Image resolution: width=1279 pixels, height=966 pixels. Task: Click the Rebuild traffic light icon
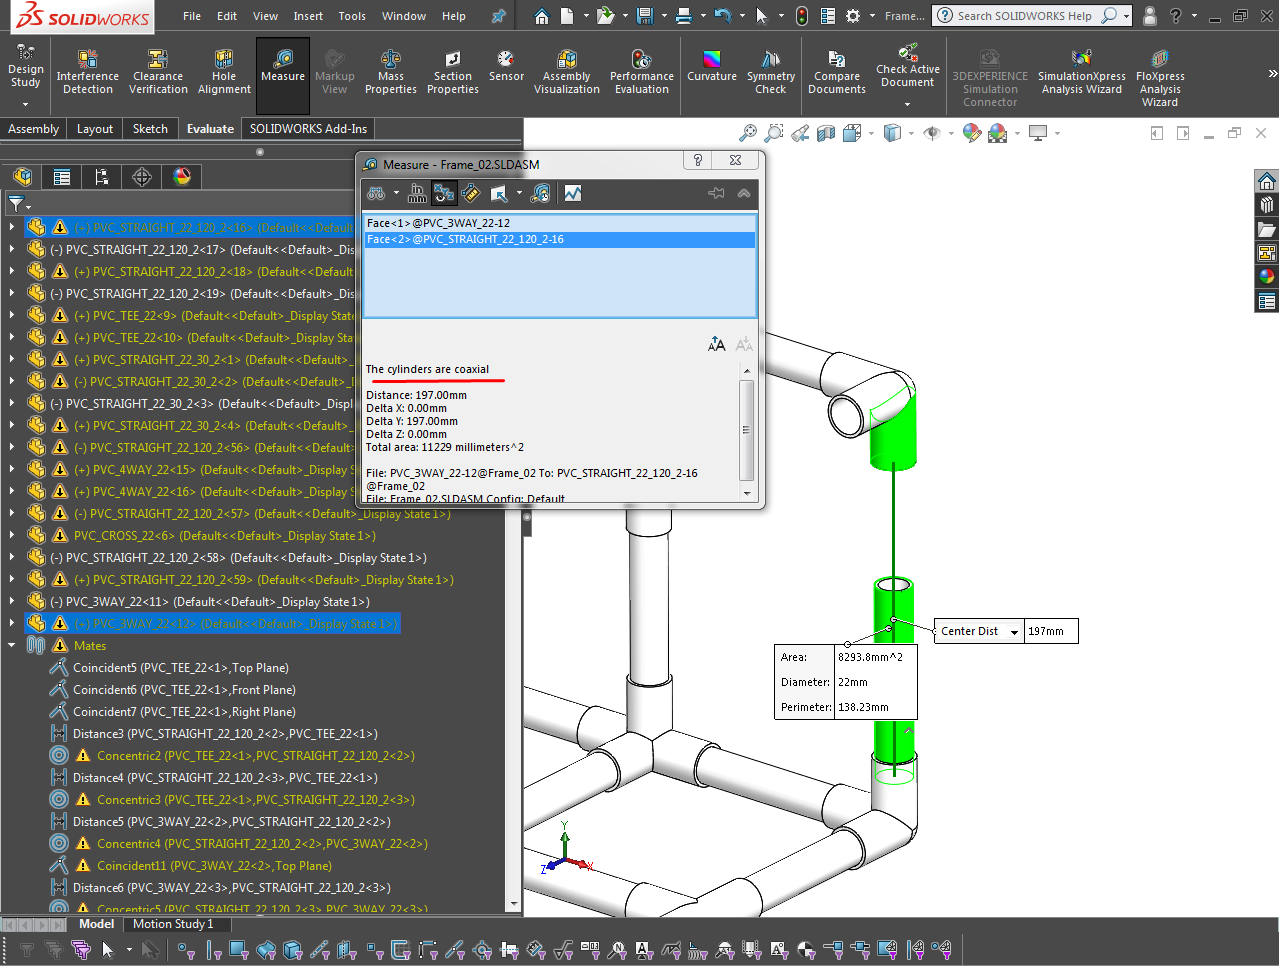click(x=801, y=16)
